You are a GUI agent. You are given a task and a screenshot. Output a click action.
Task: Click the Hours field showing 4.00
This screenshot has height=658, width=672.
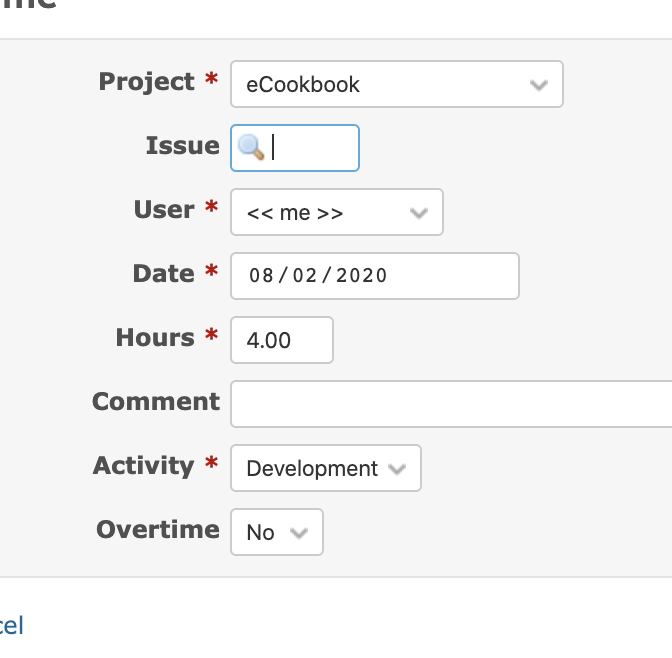tap(282, 340)
